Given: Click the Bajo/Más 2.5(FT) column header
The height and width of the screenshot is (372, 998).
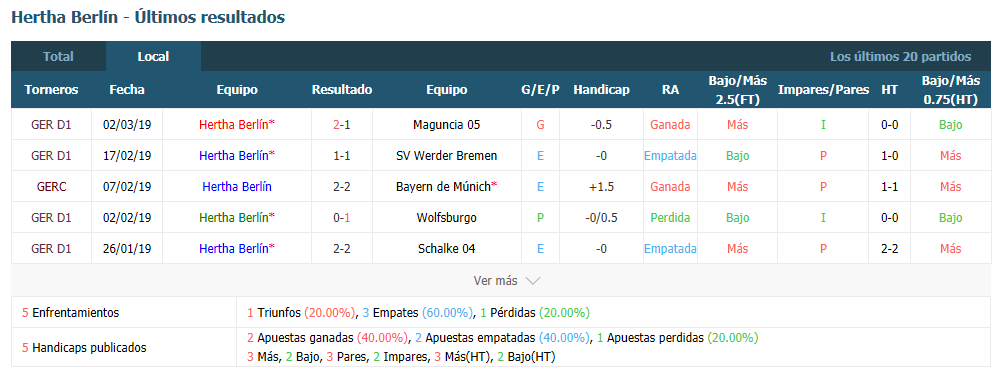Looking at the screenshot, I should [x=738, y=90].
